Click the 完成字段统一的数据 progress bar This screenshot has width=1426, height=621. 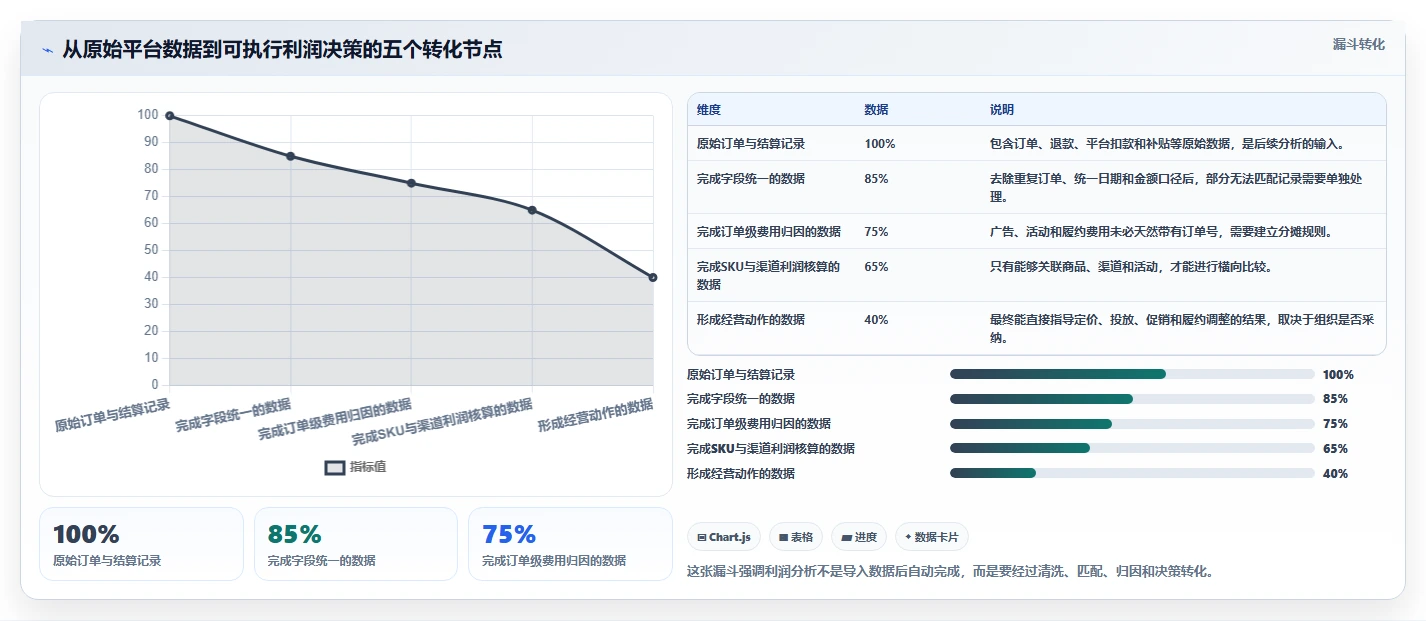tap(1132, 399)
